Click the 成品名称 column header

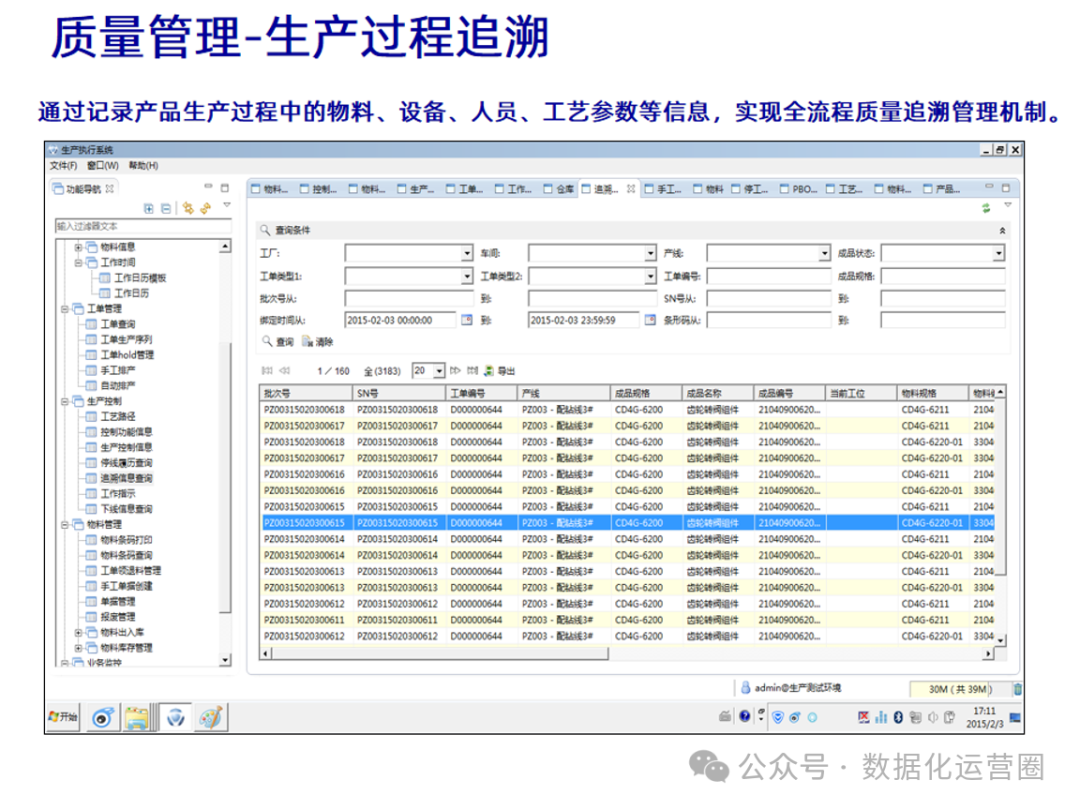[718, 393]
